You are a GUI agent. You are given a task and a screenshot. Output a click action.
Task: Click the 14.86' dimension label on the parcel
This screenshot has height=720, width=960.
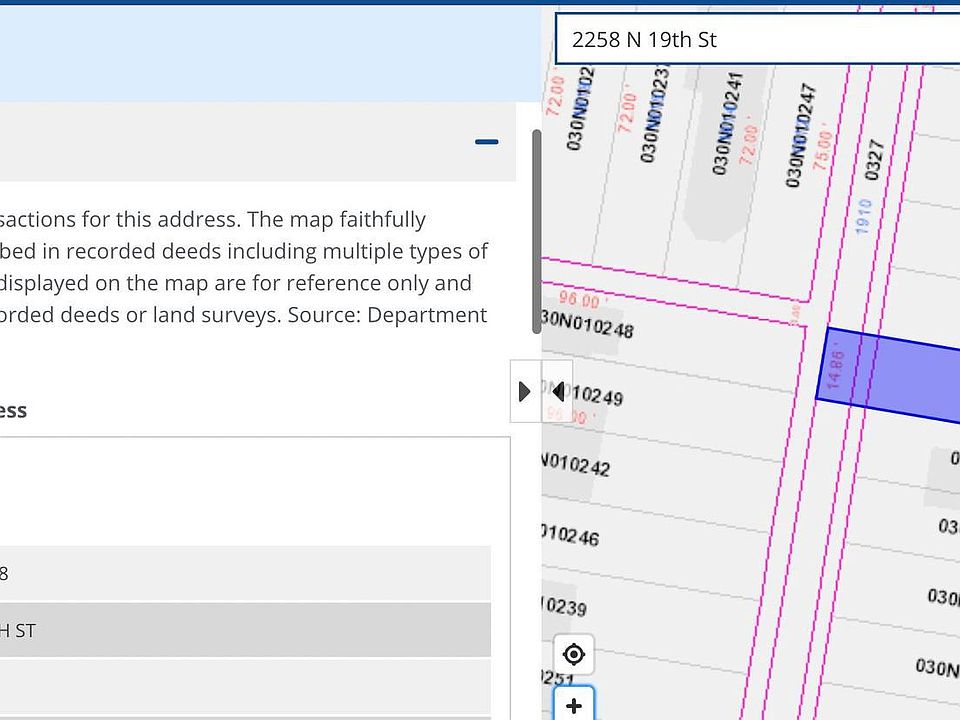click(x=835, y=368)
